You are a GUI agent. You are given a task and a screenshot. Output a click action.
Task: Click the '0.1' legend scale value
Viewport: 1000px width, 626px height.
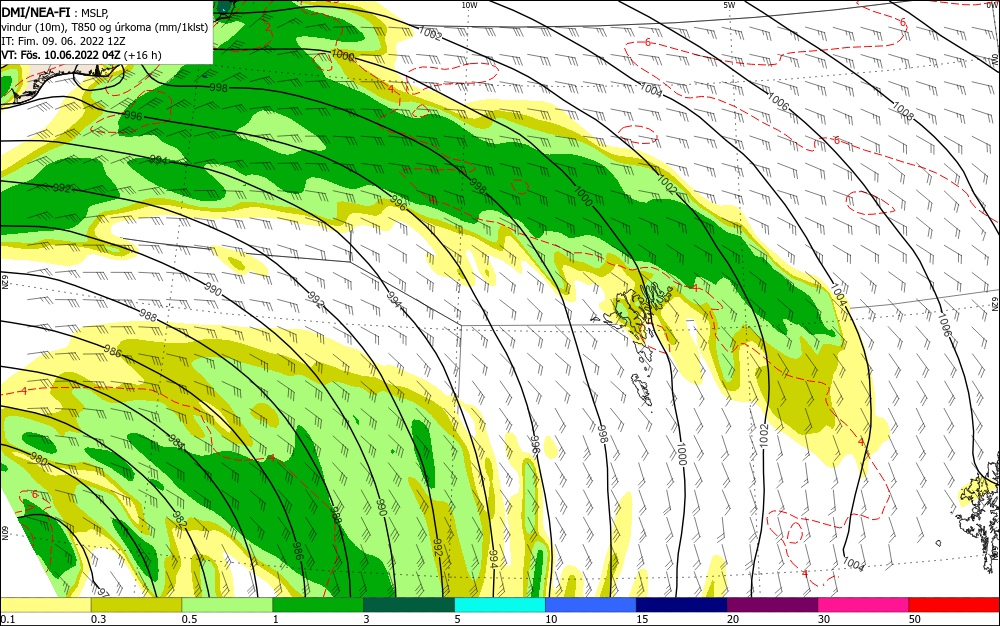8,619
